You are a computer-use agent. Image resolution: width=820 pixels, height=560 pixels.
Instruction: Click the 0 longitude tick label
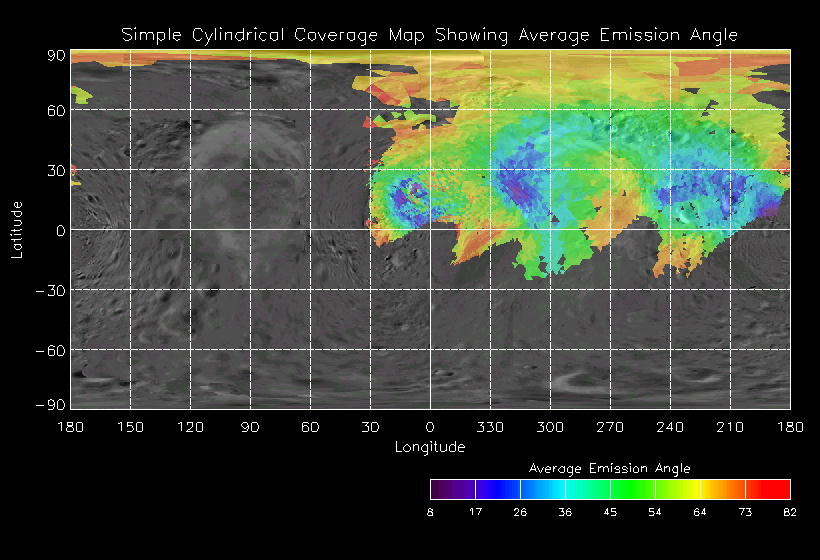[x=430, y=427]
